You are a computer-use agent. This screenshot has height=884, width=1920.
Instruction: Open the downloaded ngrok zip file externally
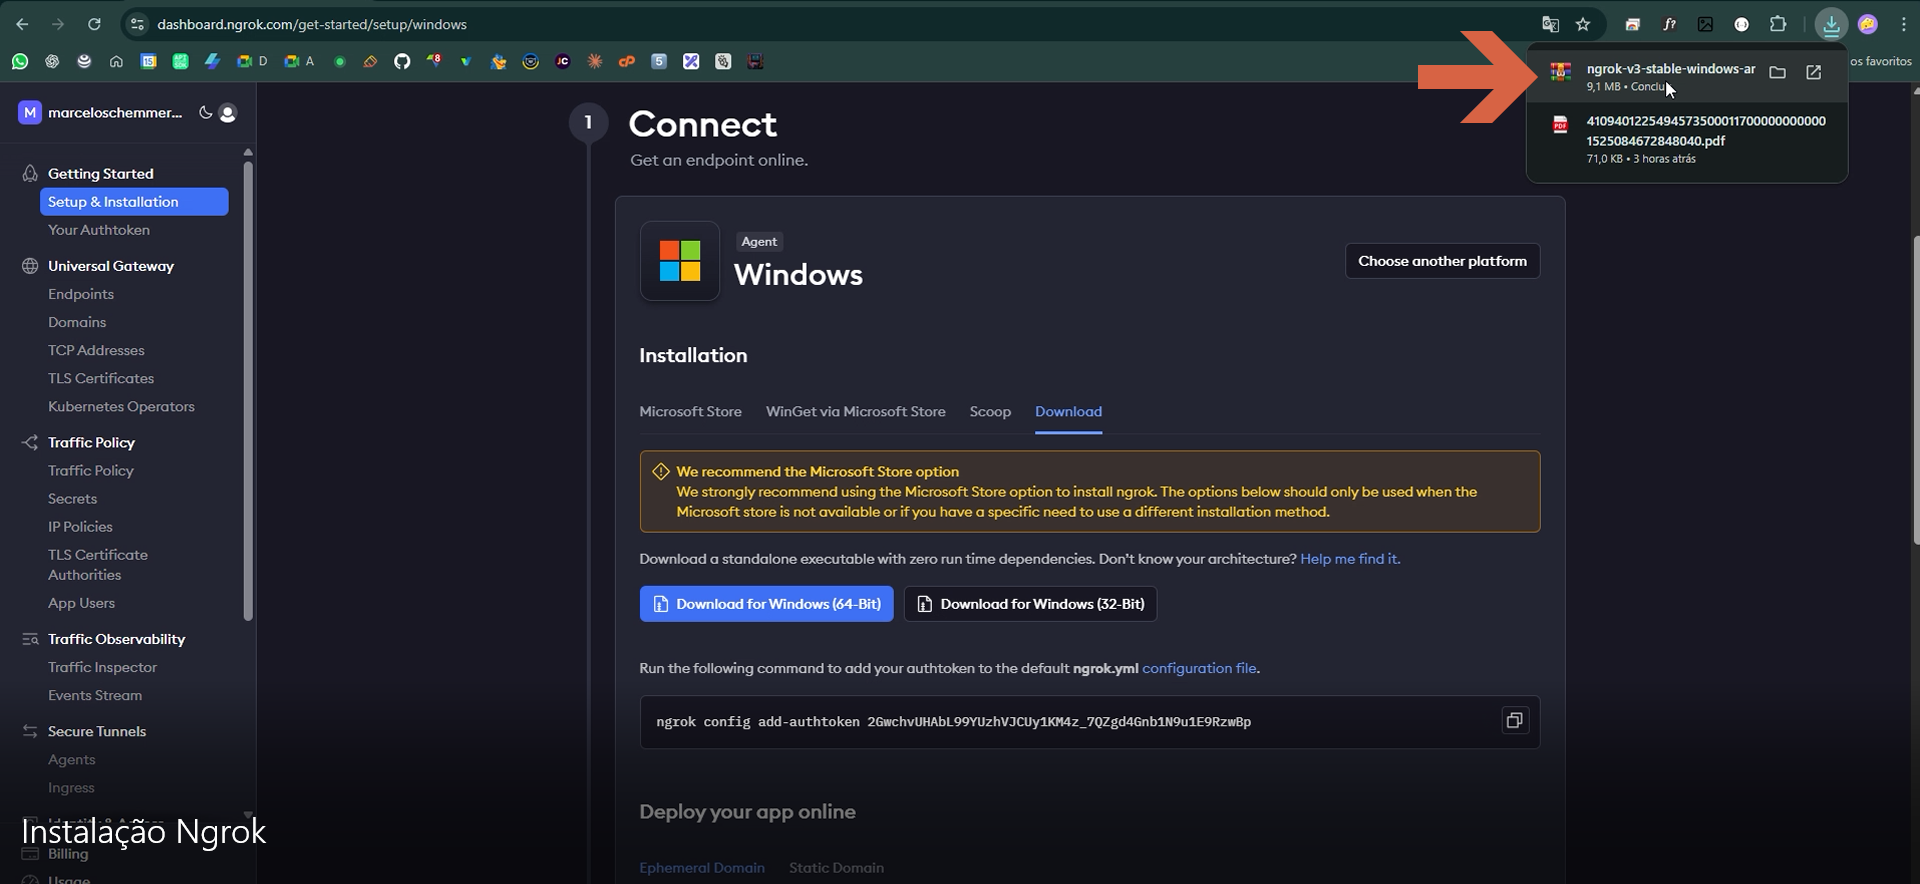tap(1813, 72)
